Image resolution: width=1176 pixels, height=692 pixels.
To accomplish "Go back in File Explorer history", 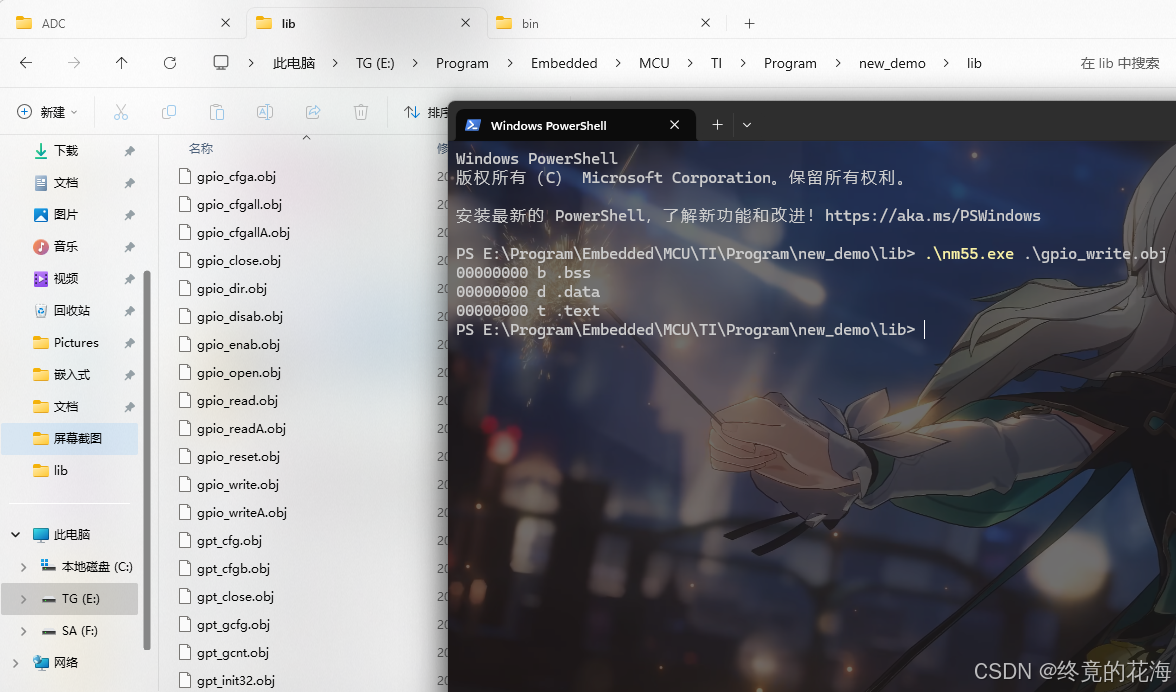I will tap(26, 63).
